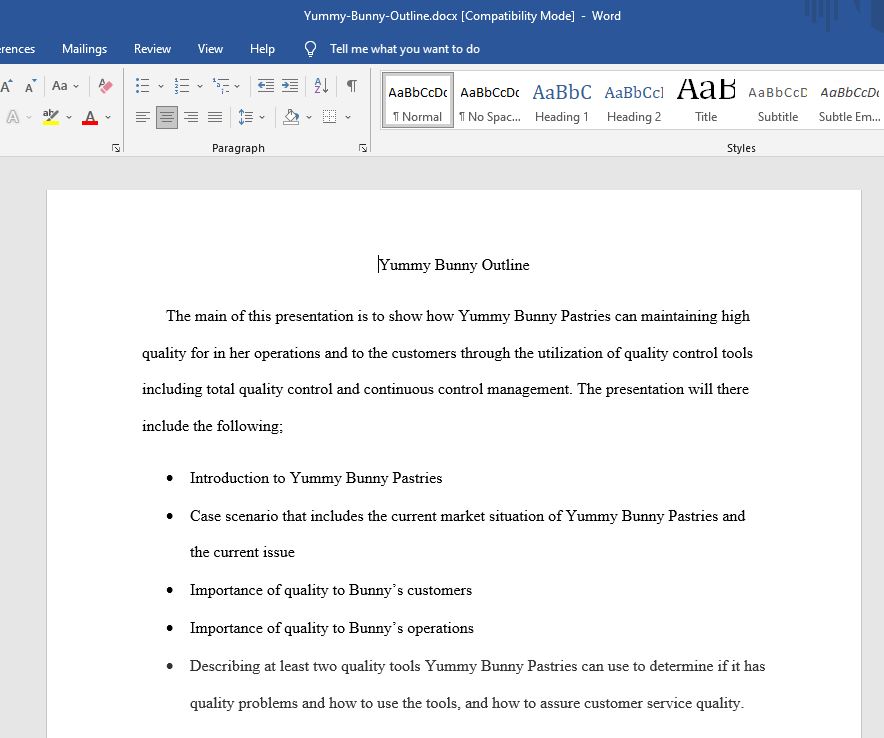
Task: Expand the Borders dropdown arrow
Action: coord(348,118)
